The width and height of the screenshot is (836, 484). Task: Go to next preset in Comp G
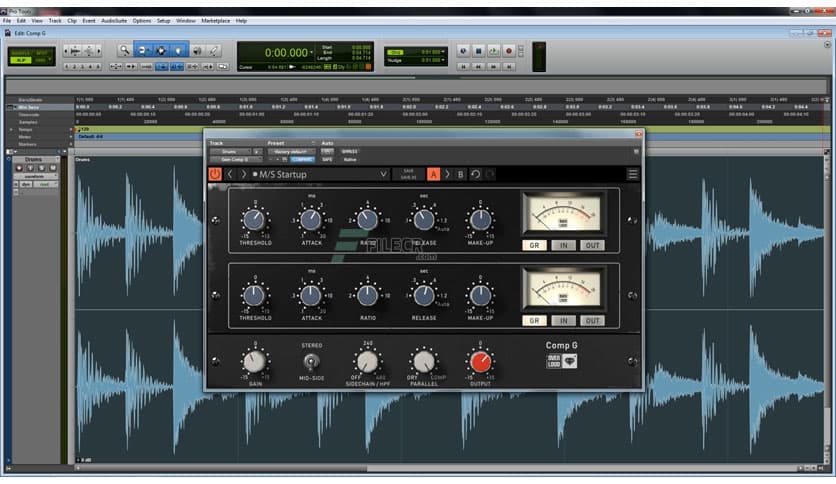(x=243, y=174)
